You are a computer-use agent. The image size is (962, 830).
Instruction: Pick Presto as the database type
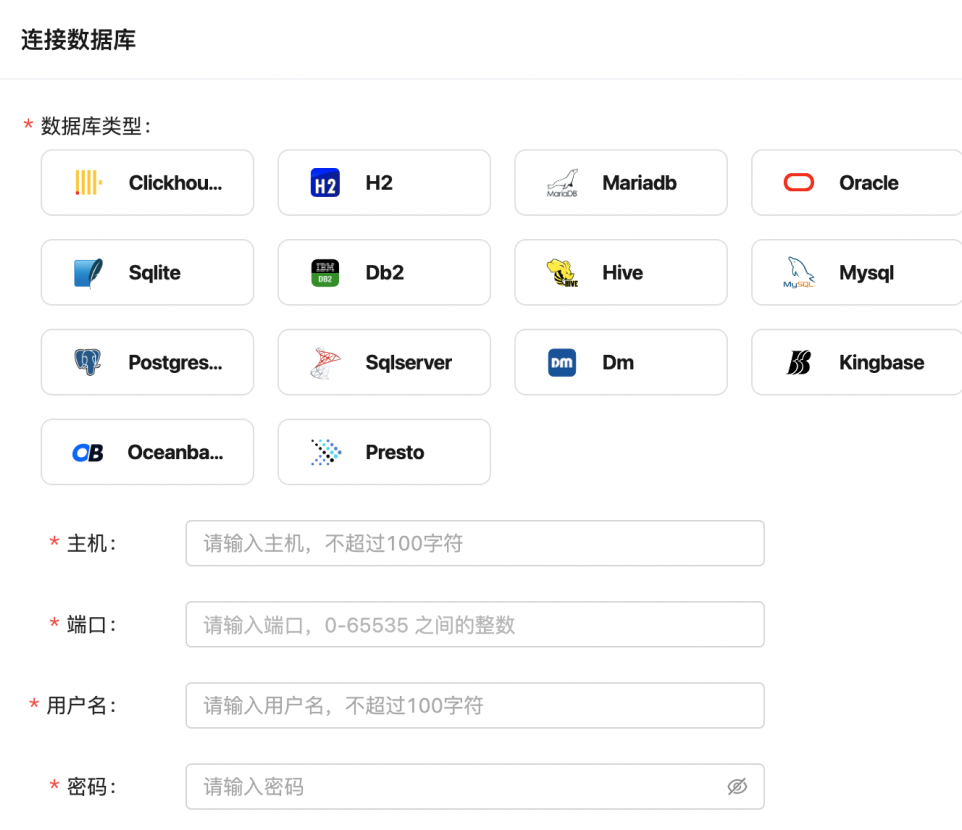pyautogui.click(x=384, y=452)
